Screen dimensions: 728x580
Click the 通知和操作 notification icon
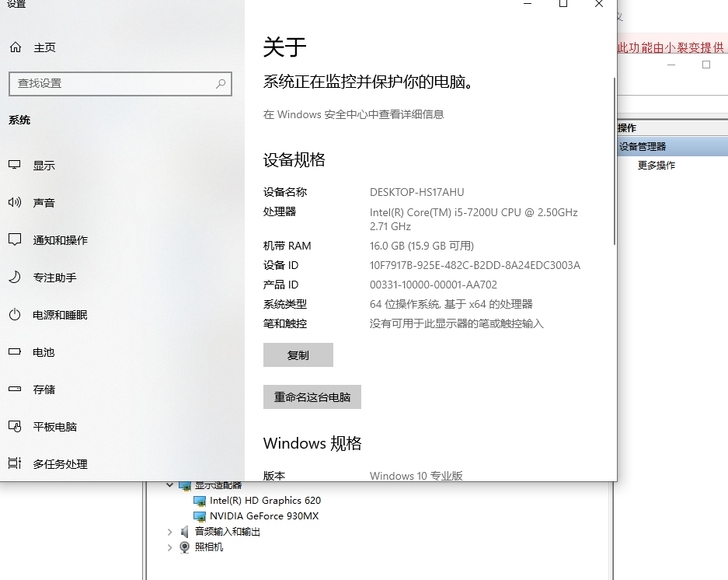coord(14,240)
